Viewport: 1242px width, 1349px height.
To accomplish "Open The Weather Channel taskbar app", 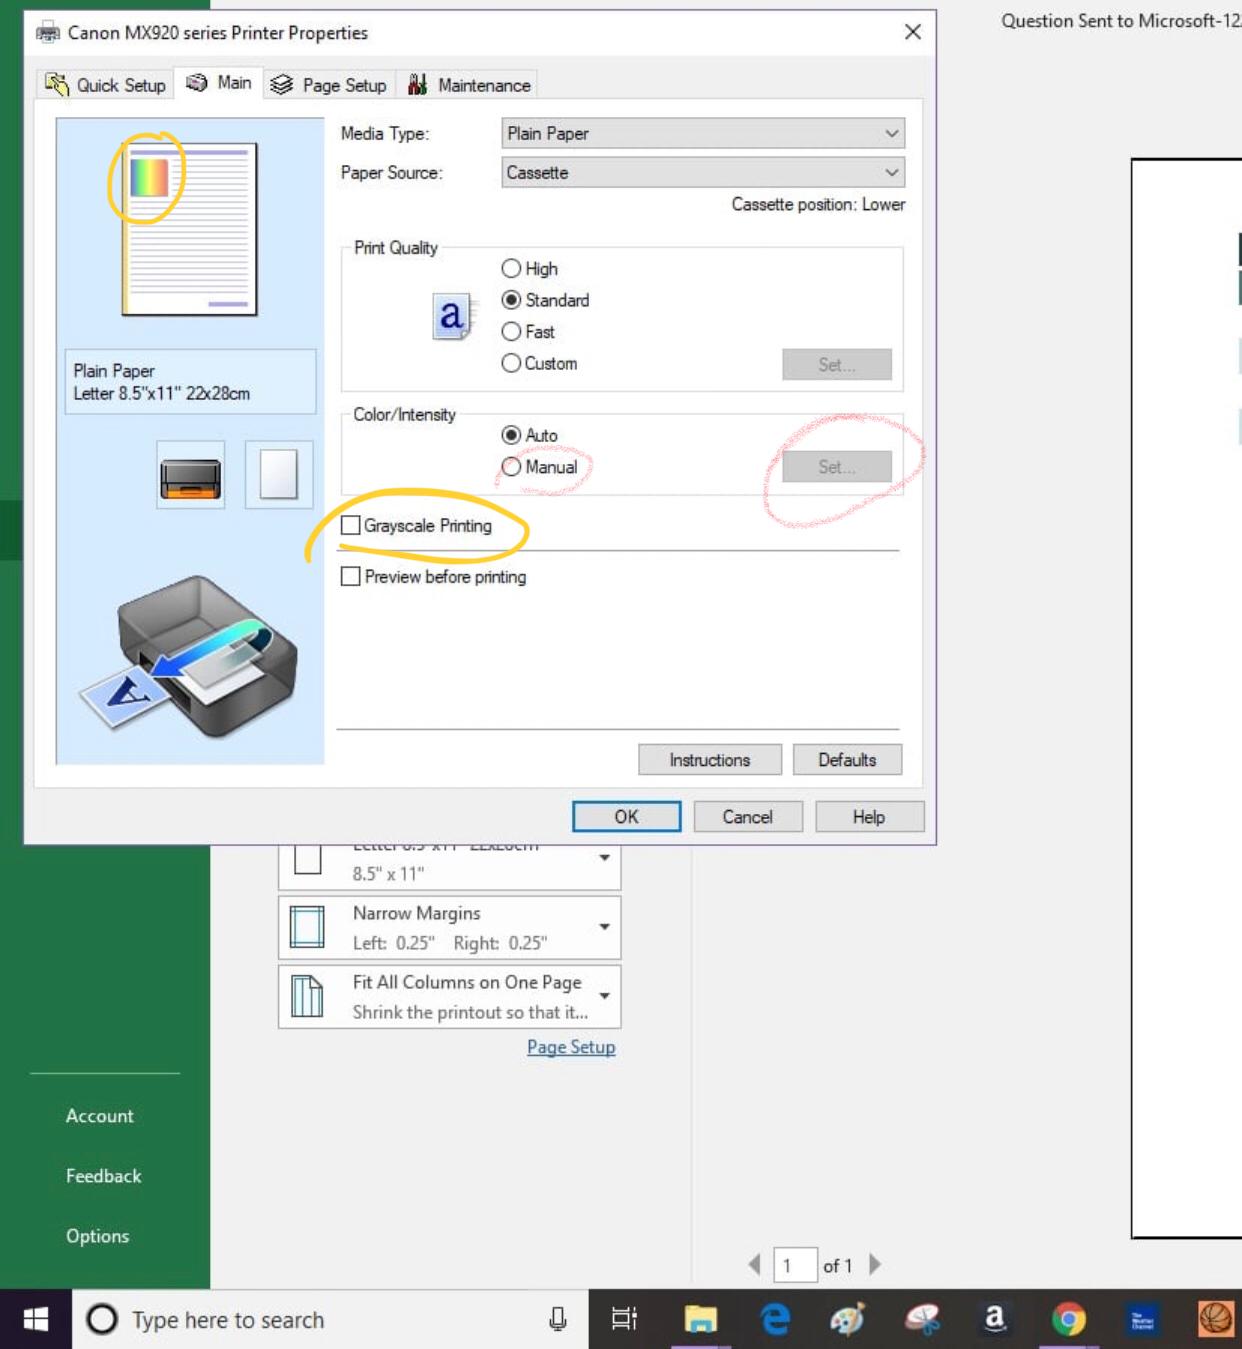I will [1142, 1320].
